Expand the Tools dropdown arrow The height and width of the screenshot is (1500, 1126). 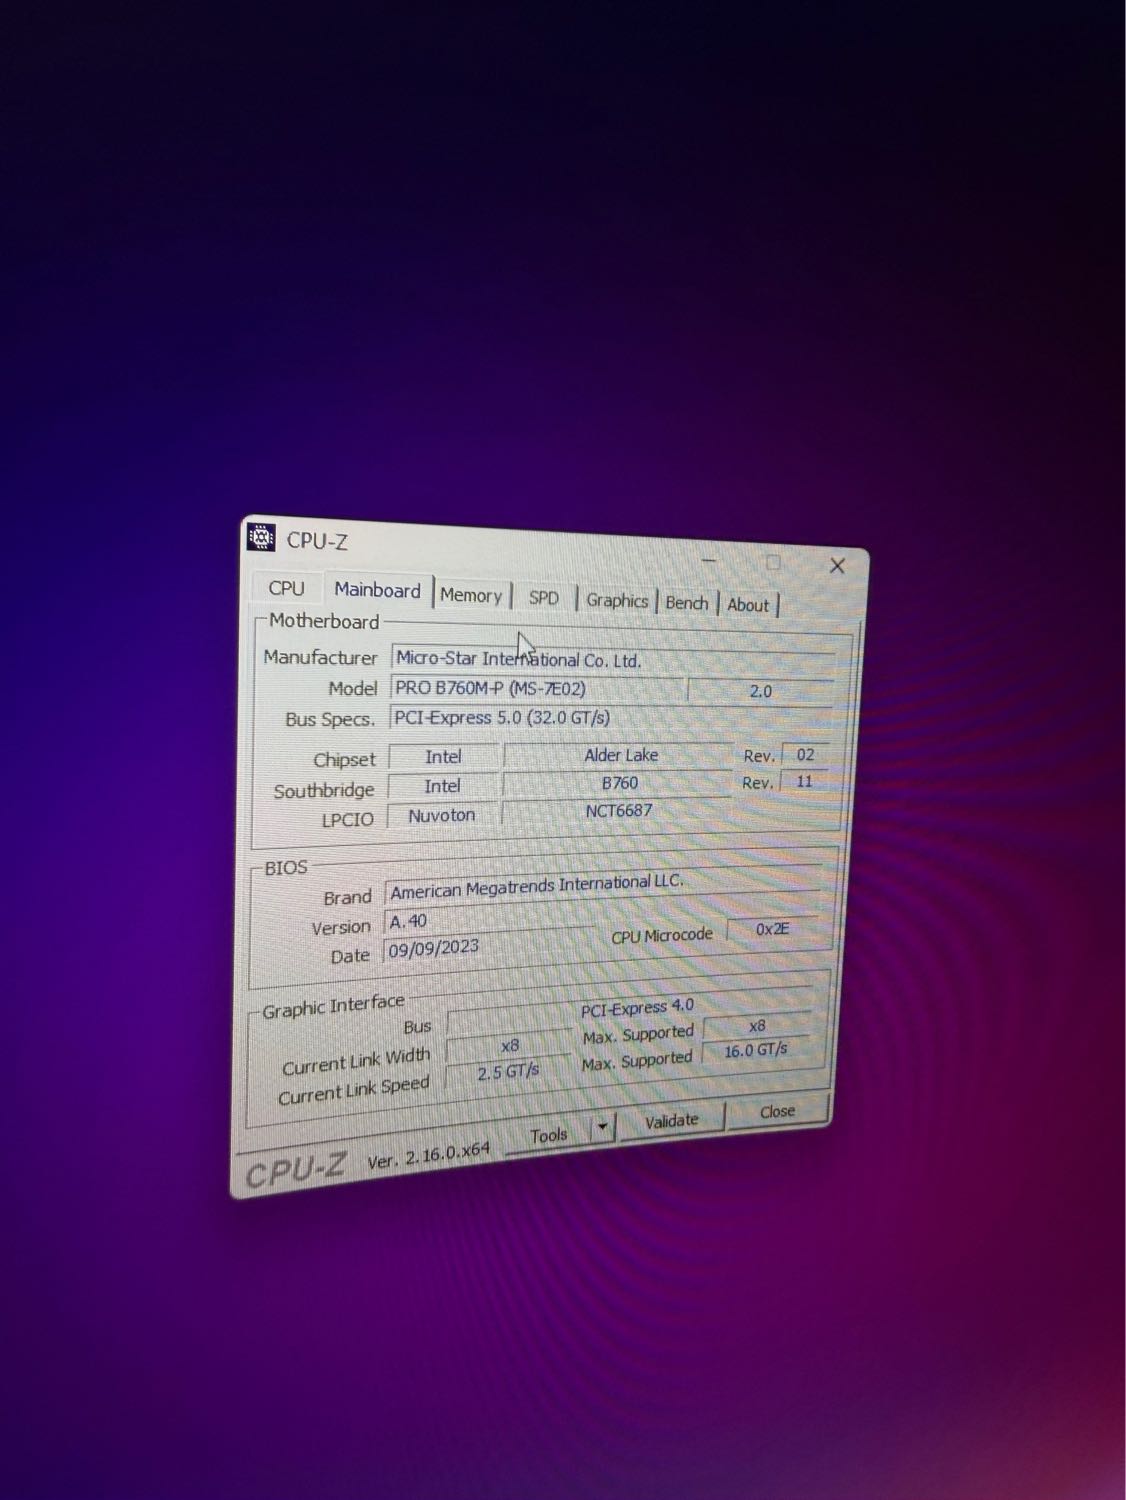coord(602,1128)
